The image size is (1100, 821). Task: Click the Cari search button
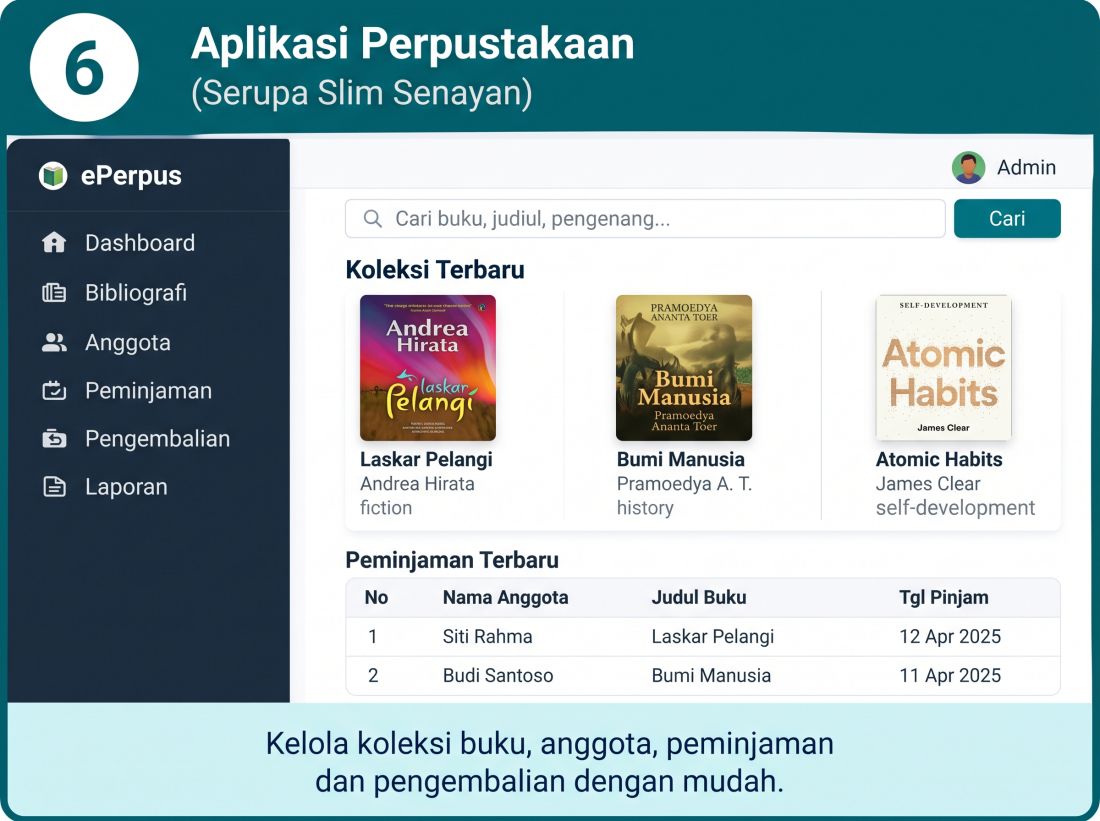[x=1007, y=218]
